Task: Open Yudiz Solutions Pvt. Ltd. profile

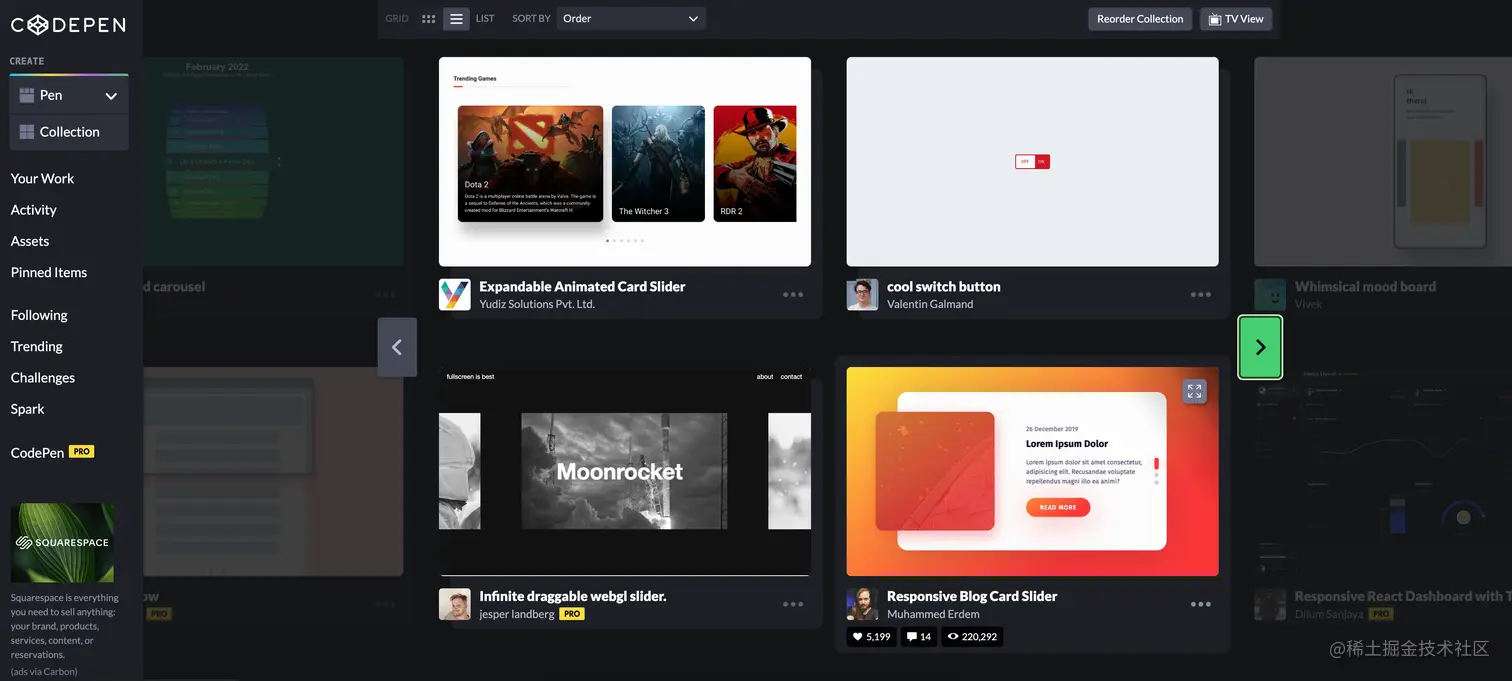Action: pos(537,304)
